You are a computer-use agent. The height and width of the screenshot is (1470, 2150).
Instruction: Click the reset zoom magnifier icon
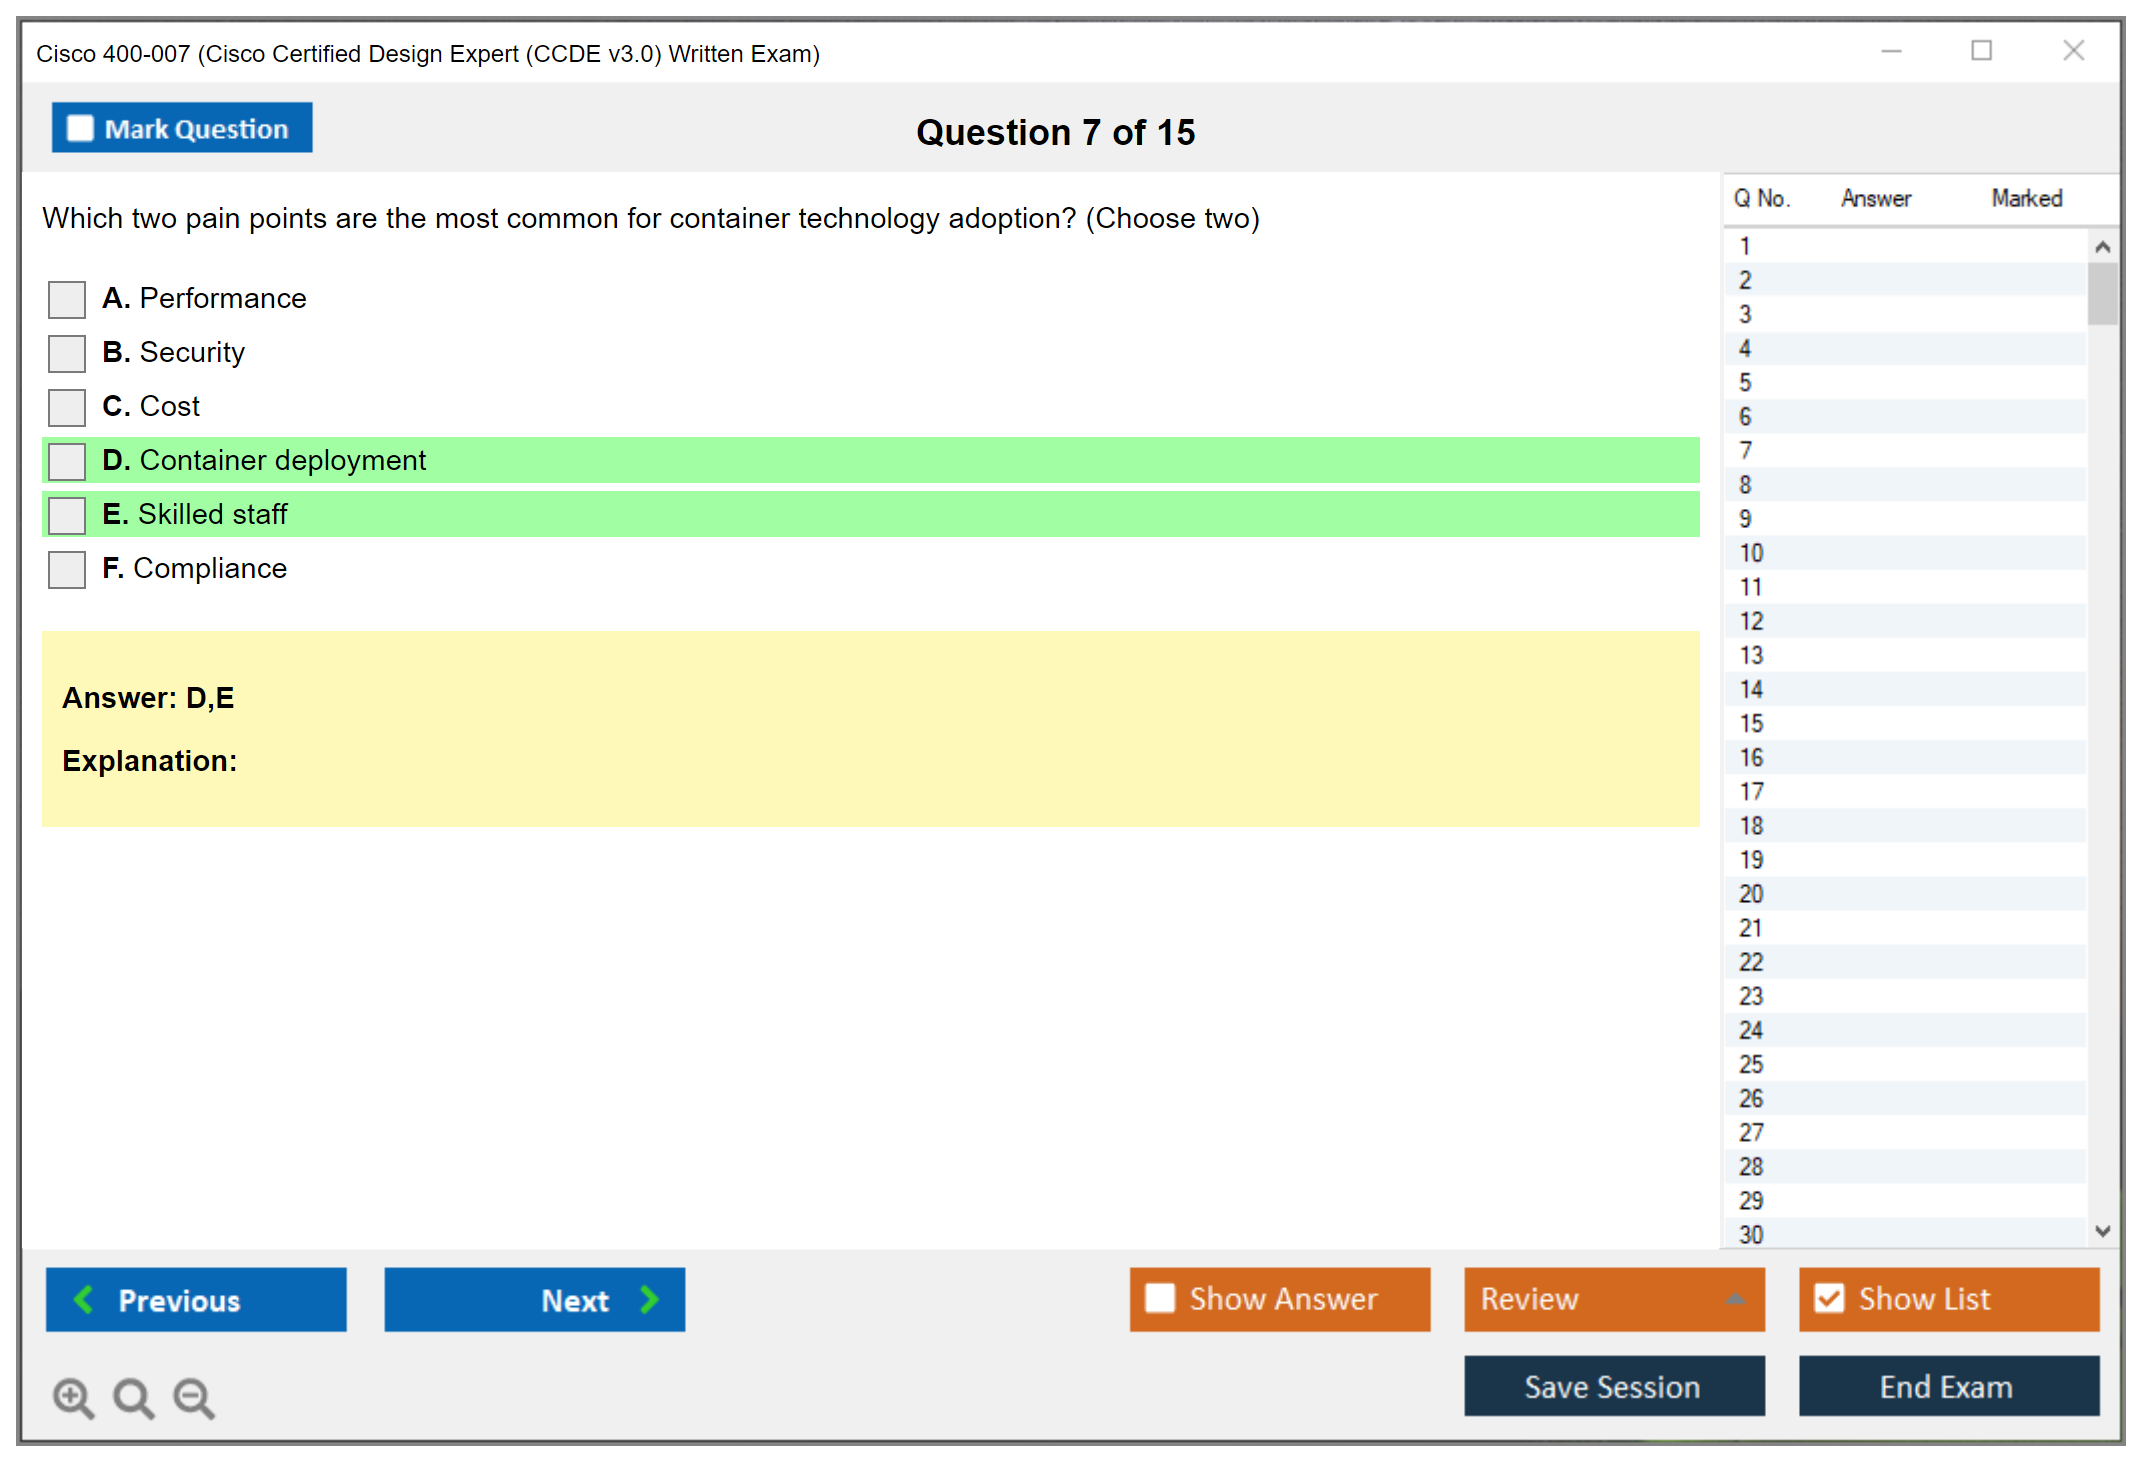click(133, 1397)
